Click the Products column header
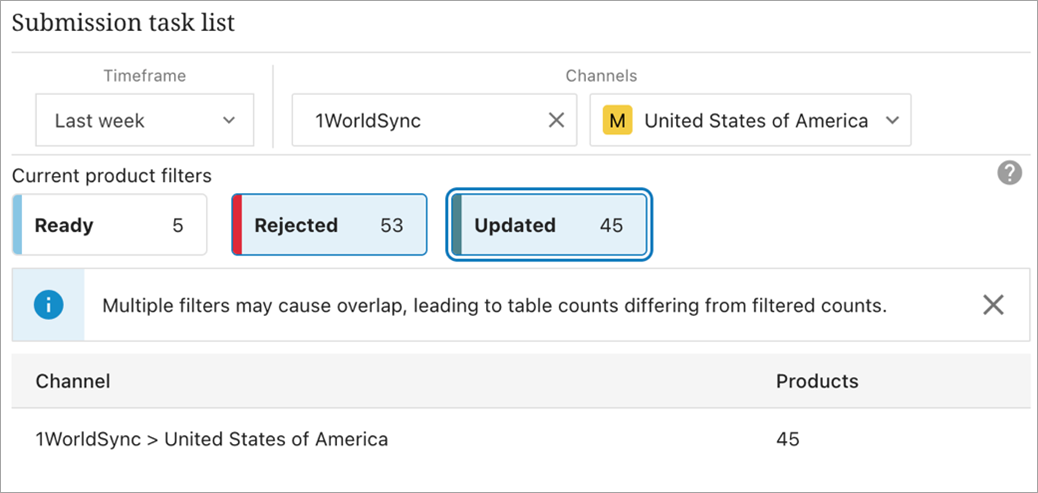This screenshot has height=493, width=1038. pos(816,381)
